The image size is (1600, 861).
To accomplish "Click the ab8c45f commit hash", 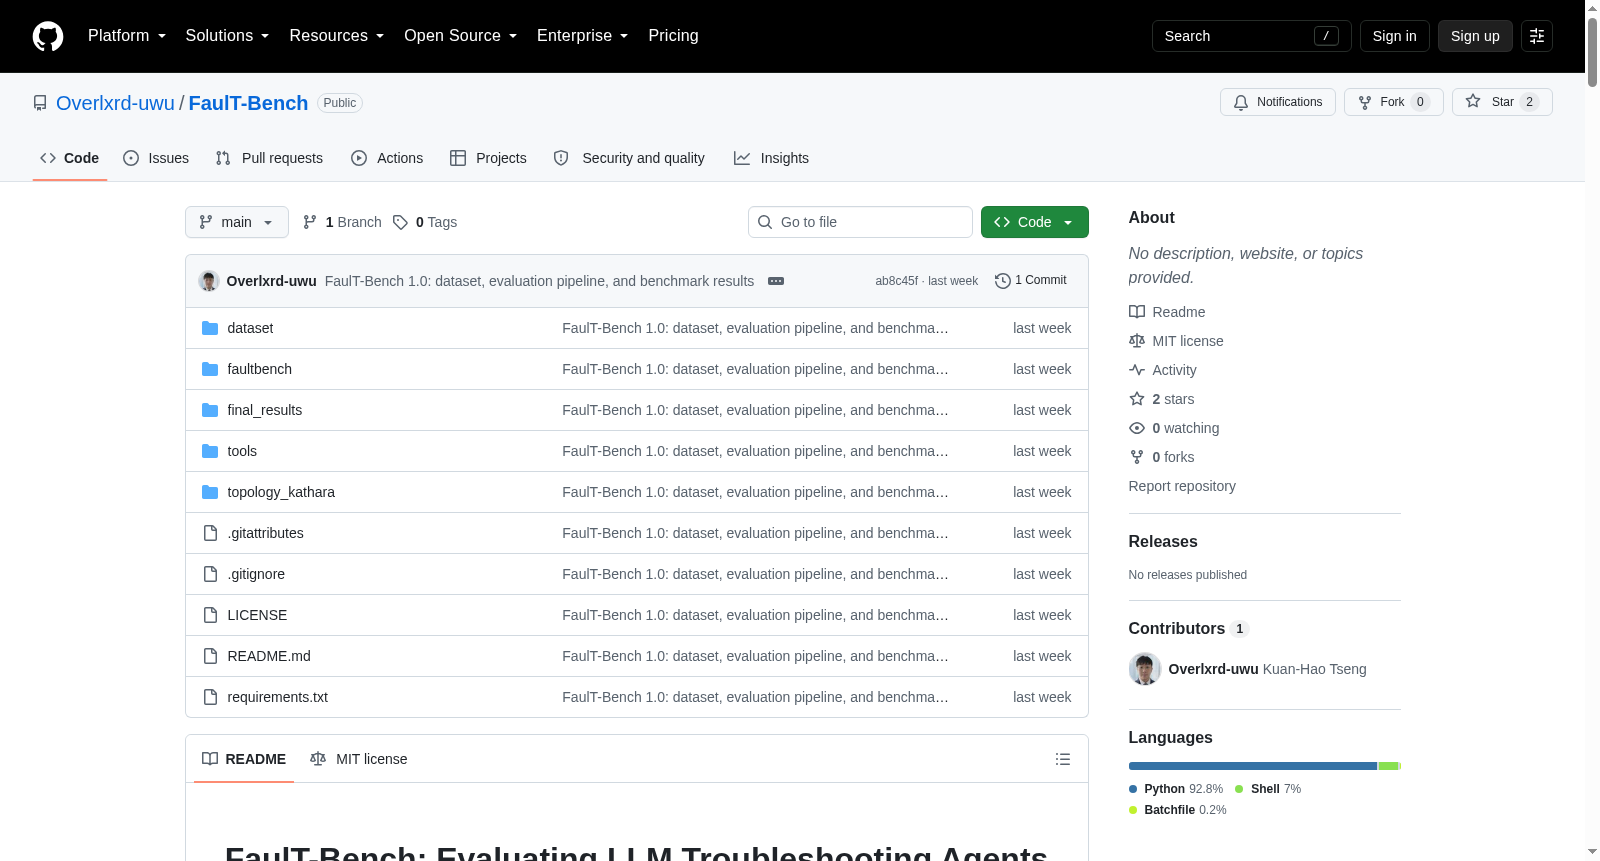I will tap(896, 281).
